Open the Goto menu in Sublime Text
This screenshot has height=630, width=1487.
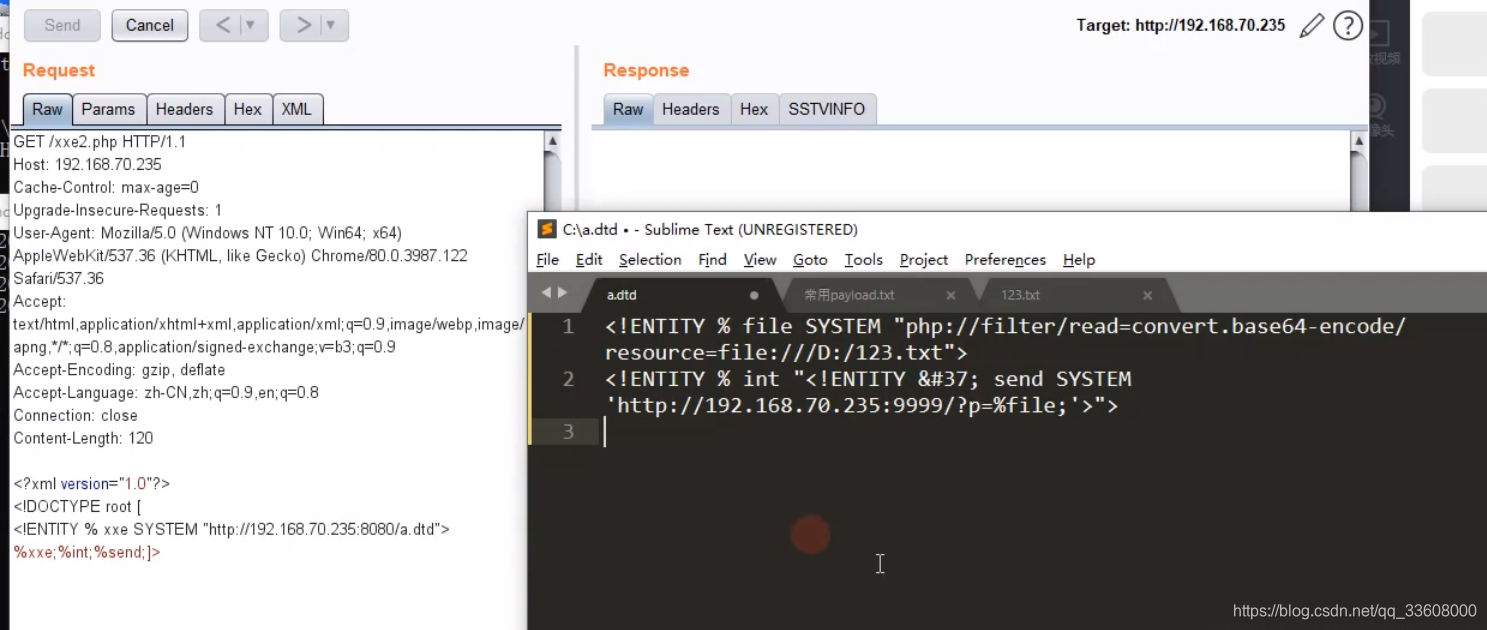(x=810, y=260)
